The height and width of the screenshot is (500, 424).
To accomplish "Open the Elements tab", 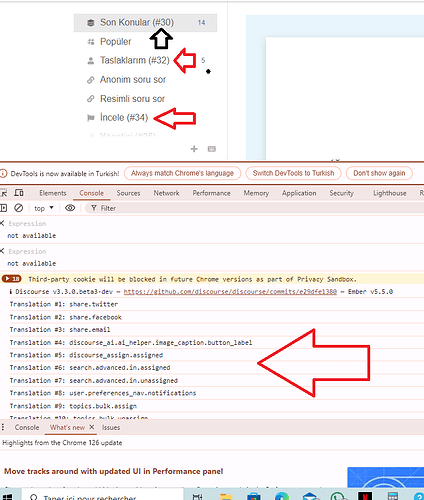I will pyautogui.click(x=53, y=193).
